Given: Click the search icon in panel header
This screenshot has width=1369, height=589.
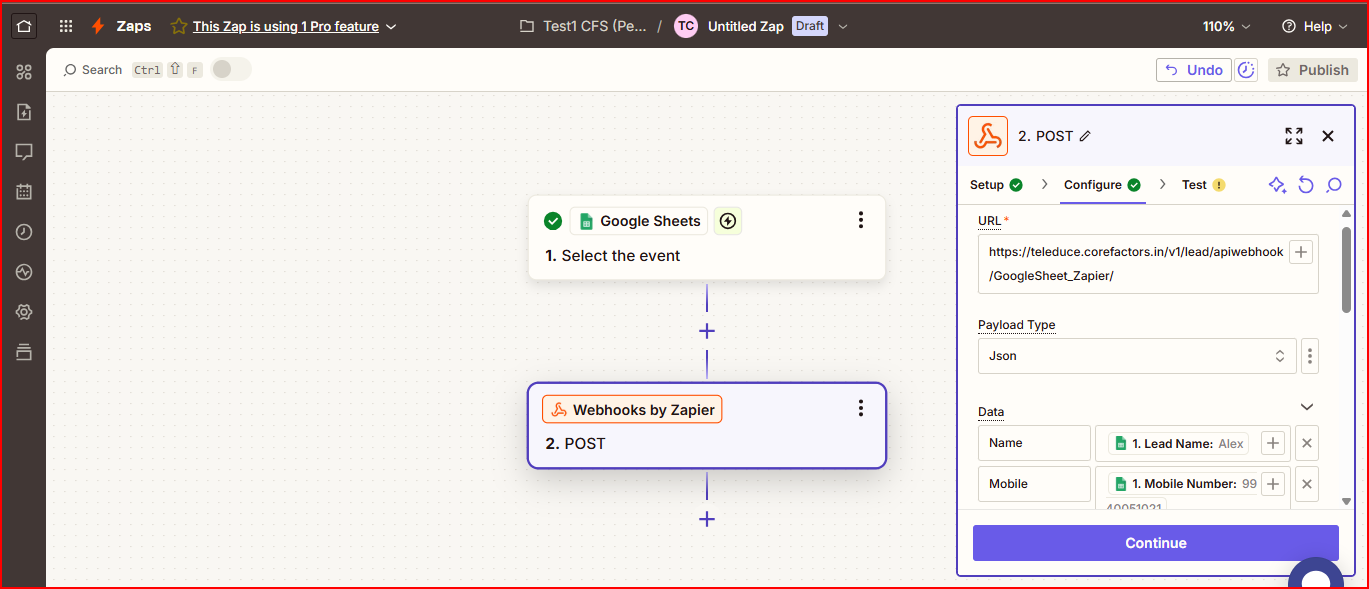Looking at the screenshot, I should click(x=1334, y=185).
